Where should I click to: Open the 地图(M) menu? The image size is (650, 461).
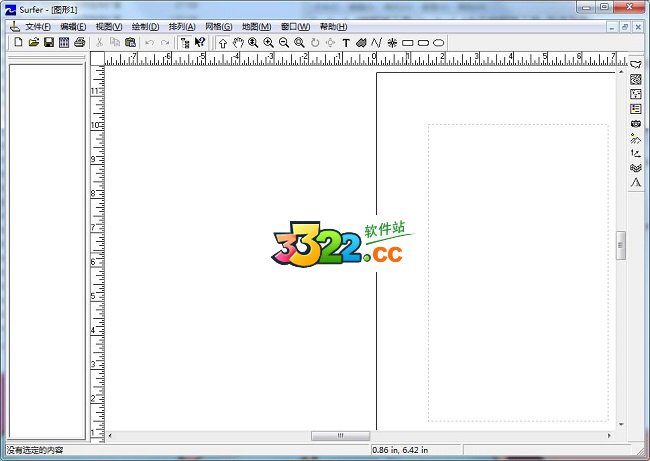click(x=256, y=26)
